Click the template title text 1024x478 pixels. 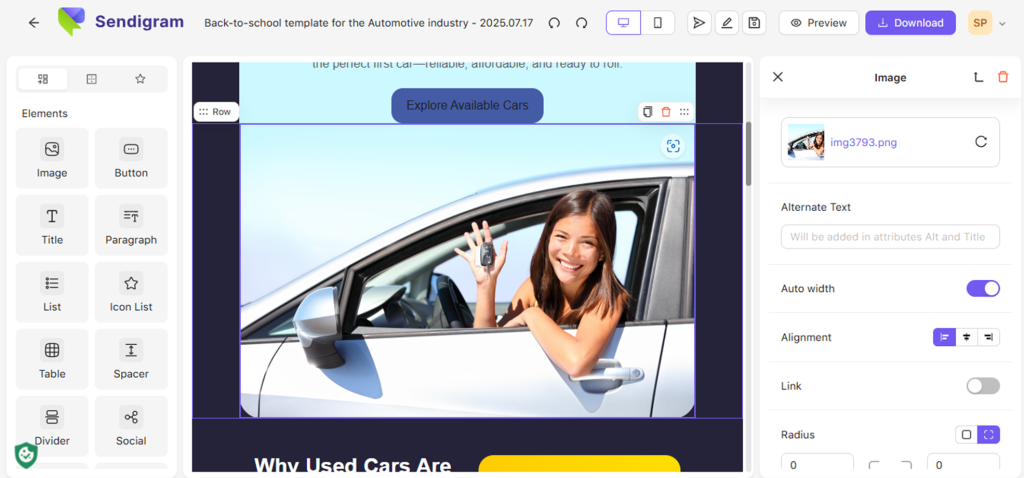click(x=368, y=23)
